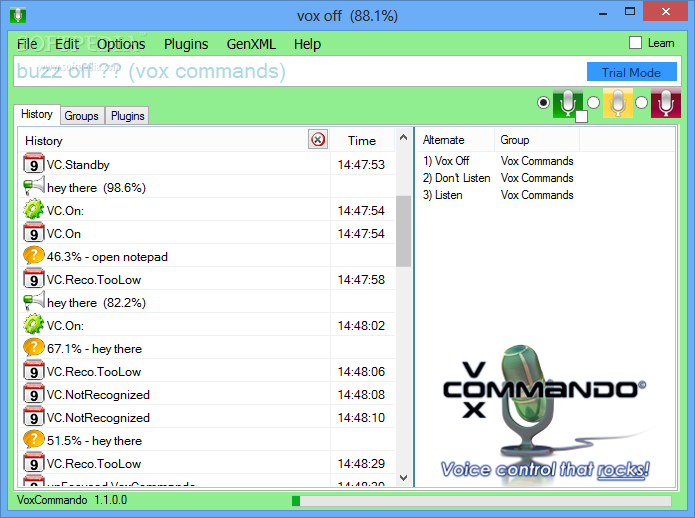The image size is (695, 518).
Task: Click the VoxCommando 1.1.0.0 status text
Action: point(72,500)
